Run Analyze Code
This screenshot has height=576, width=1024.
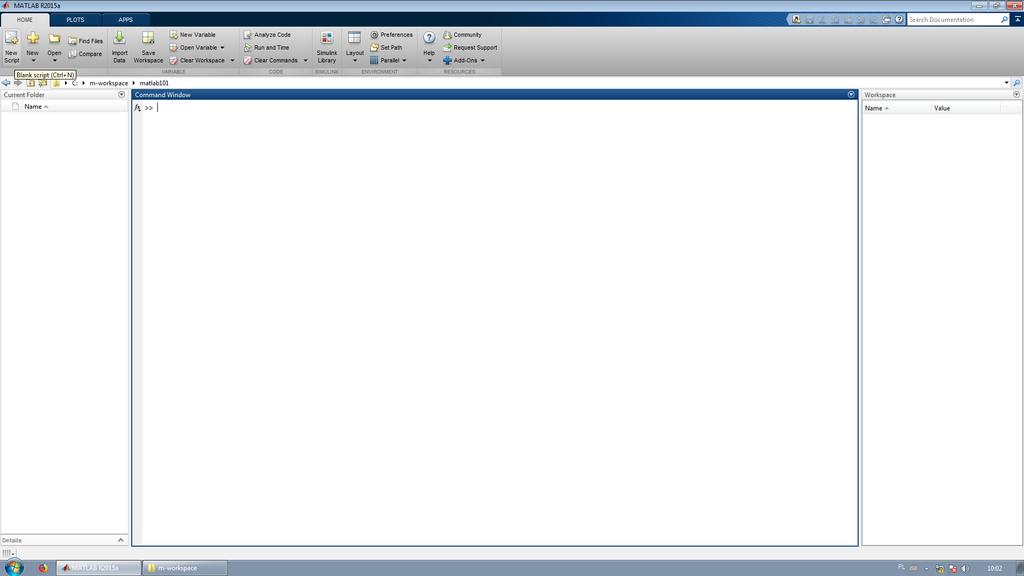267,35
